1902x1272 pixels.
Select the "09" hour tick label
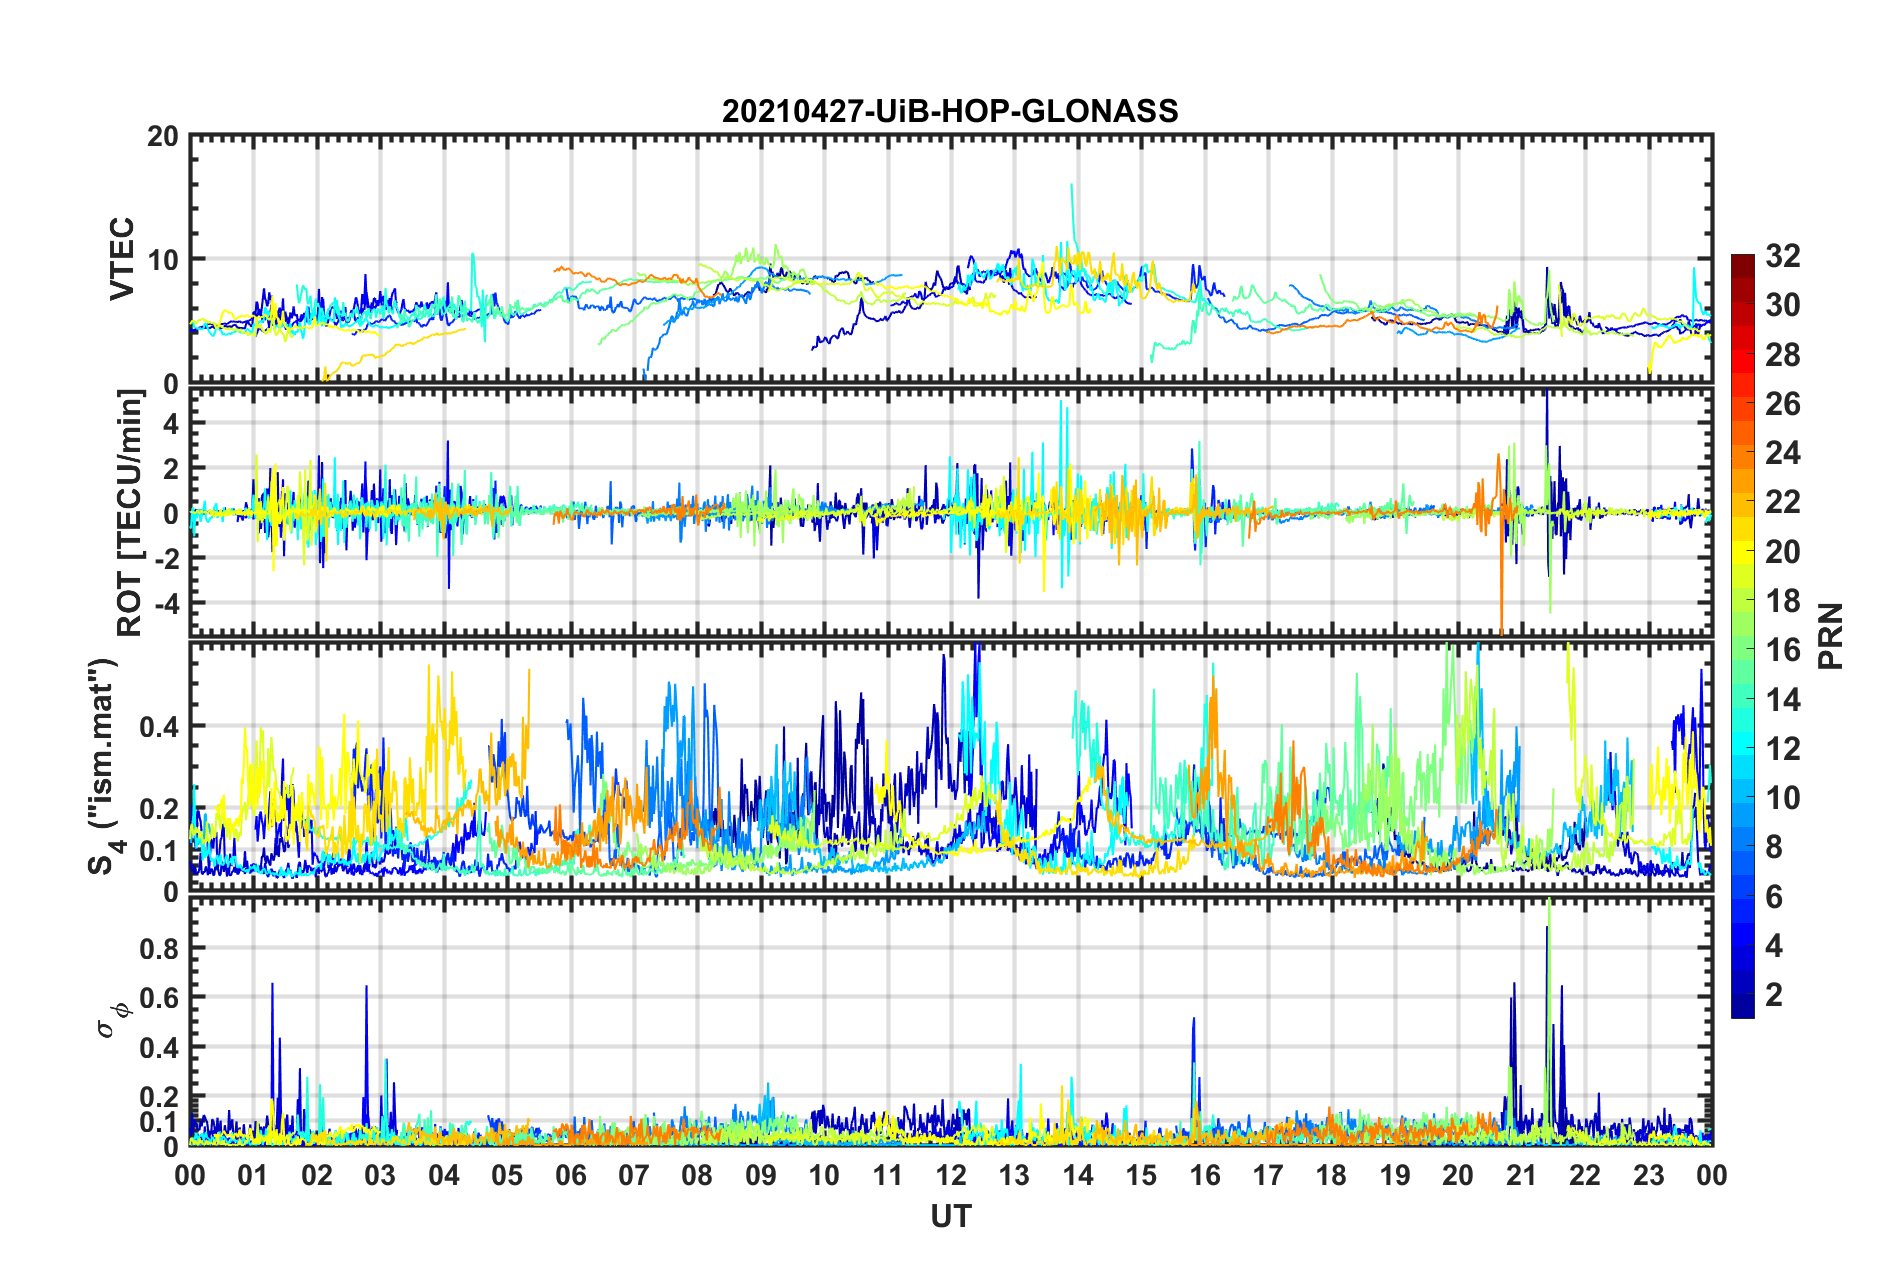tap(761, 1175)
